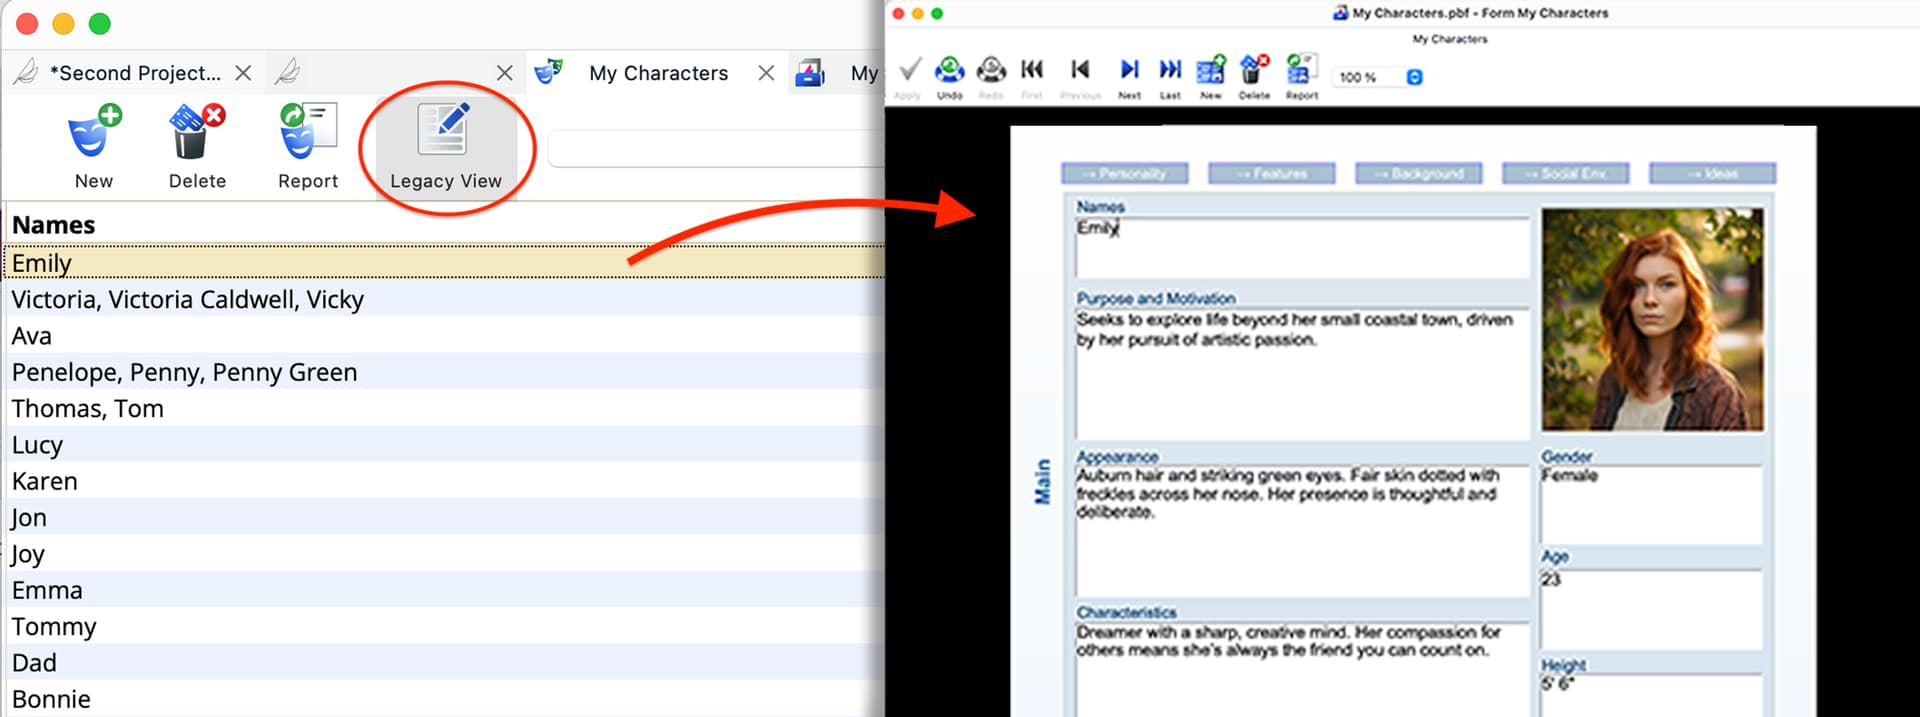Select Victoria Caldwell in the names list
This screenshot has width=1920, height=717.
coord(187,300)
